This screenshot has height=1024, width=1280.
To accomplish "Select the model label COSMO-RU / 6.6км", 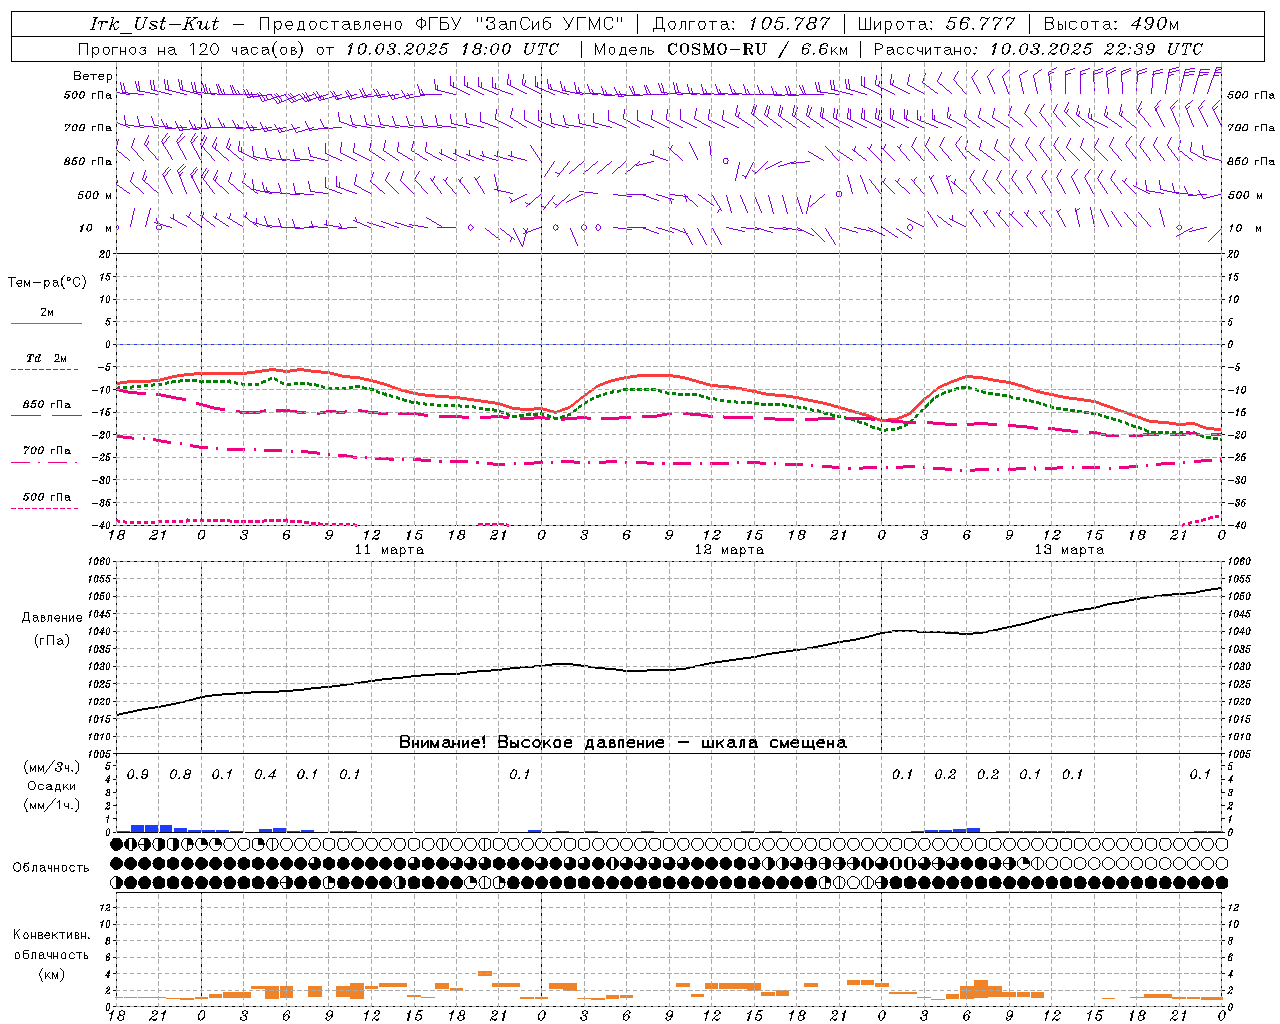I will pyautogui.click(x=758, y=49).
